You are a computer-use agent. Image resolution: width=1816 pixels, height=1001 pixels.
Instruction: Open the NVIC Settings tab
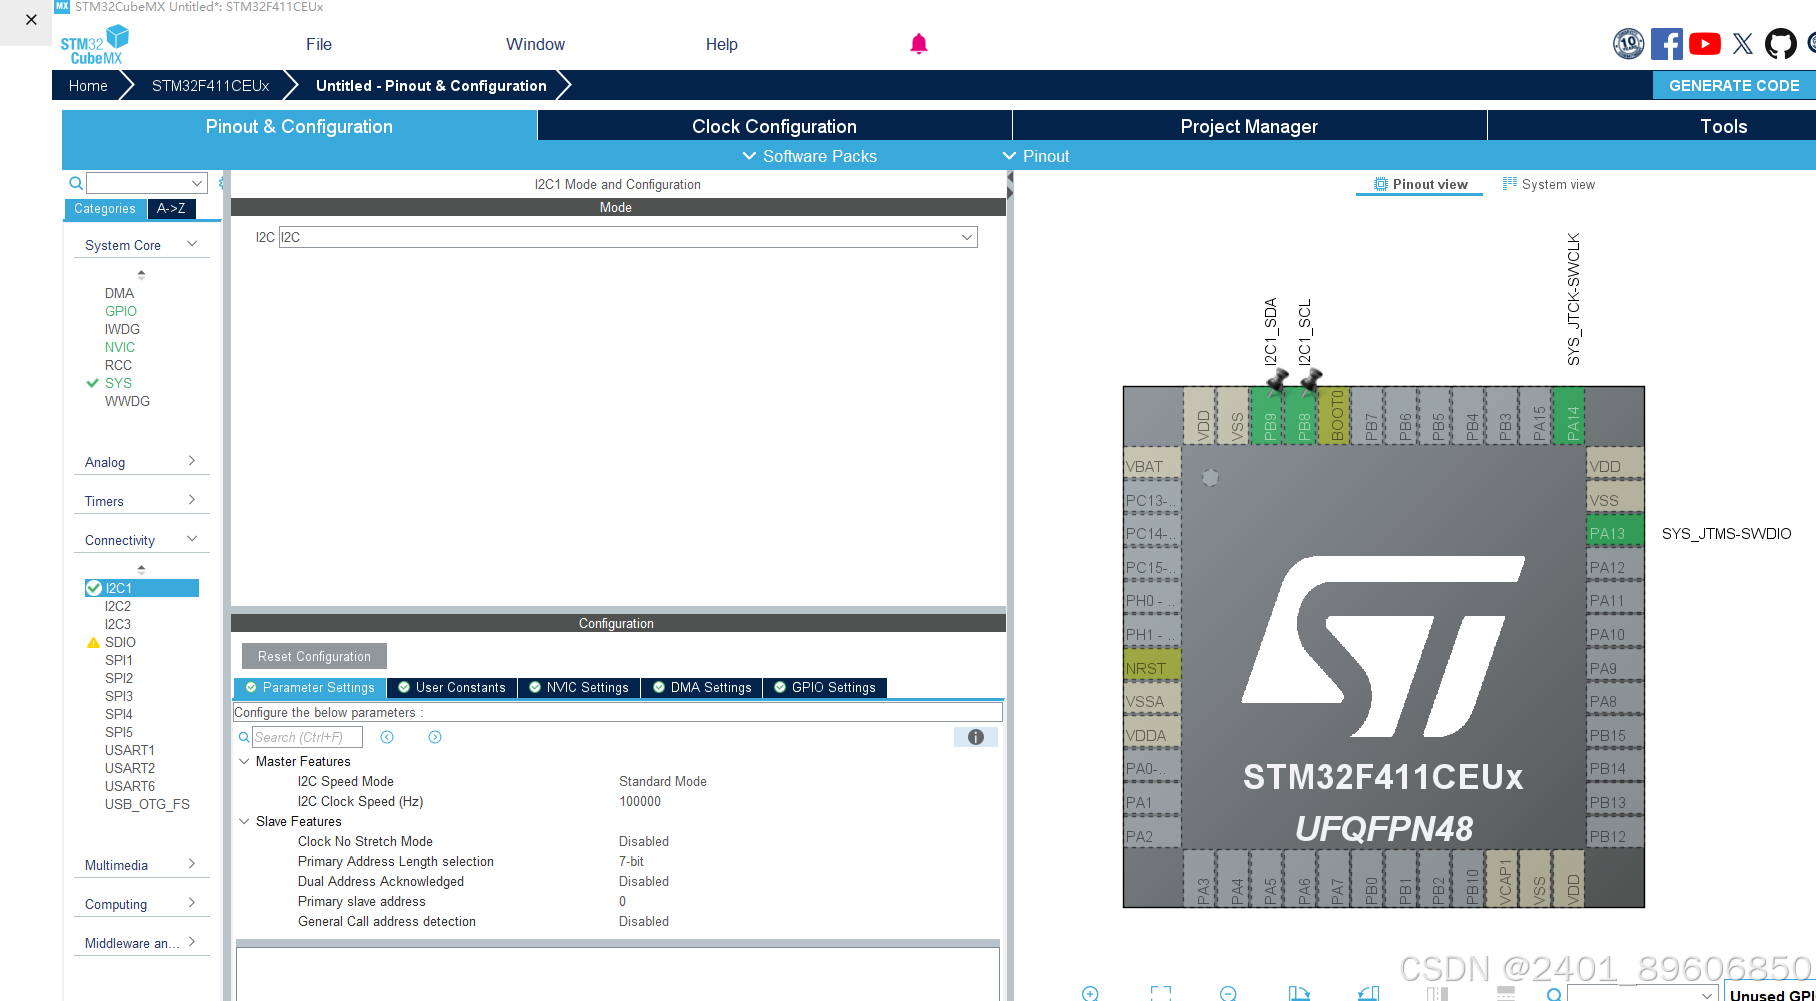click(579, 687)
